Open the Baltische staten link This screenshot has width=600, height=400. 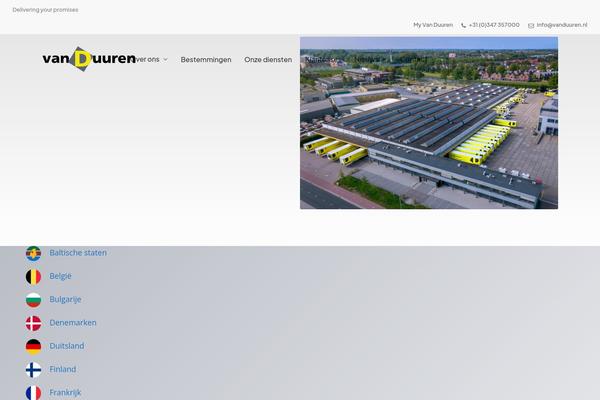[78, 253]
